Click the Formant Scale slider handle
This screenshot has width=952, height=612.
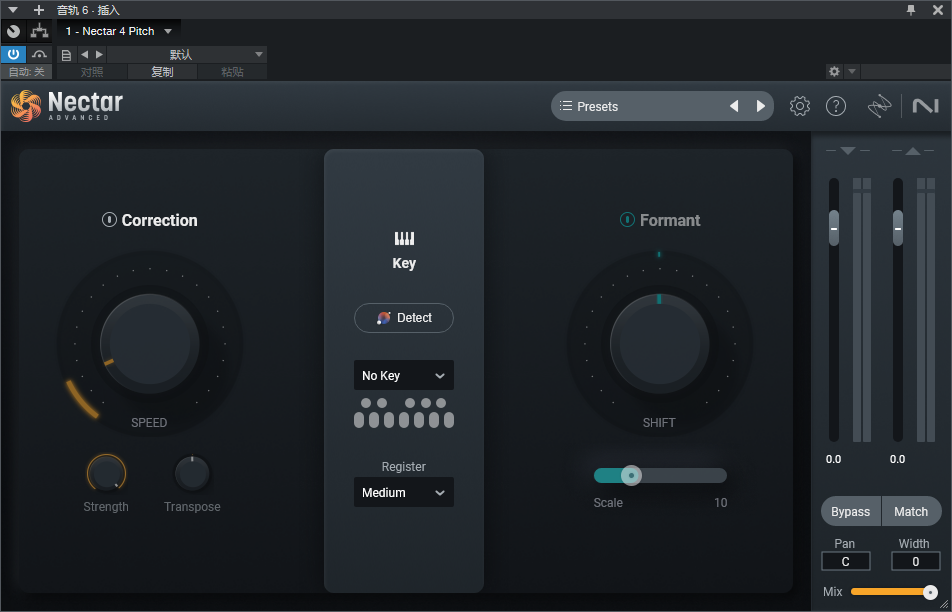631,475
